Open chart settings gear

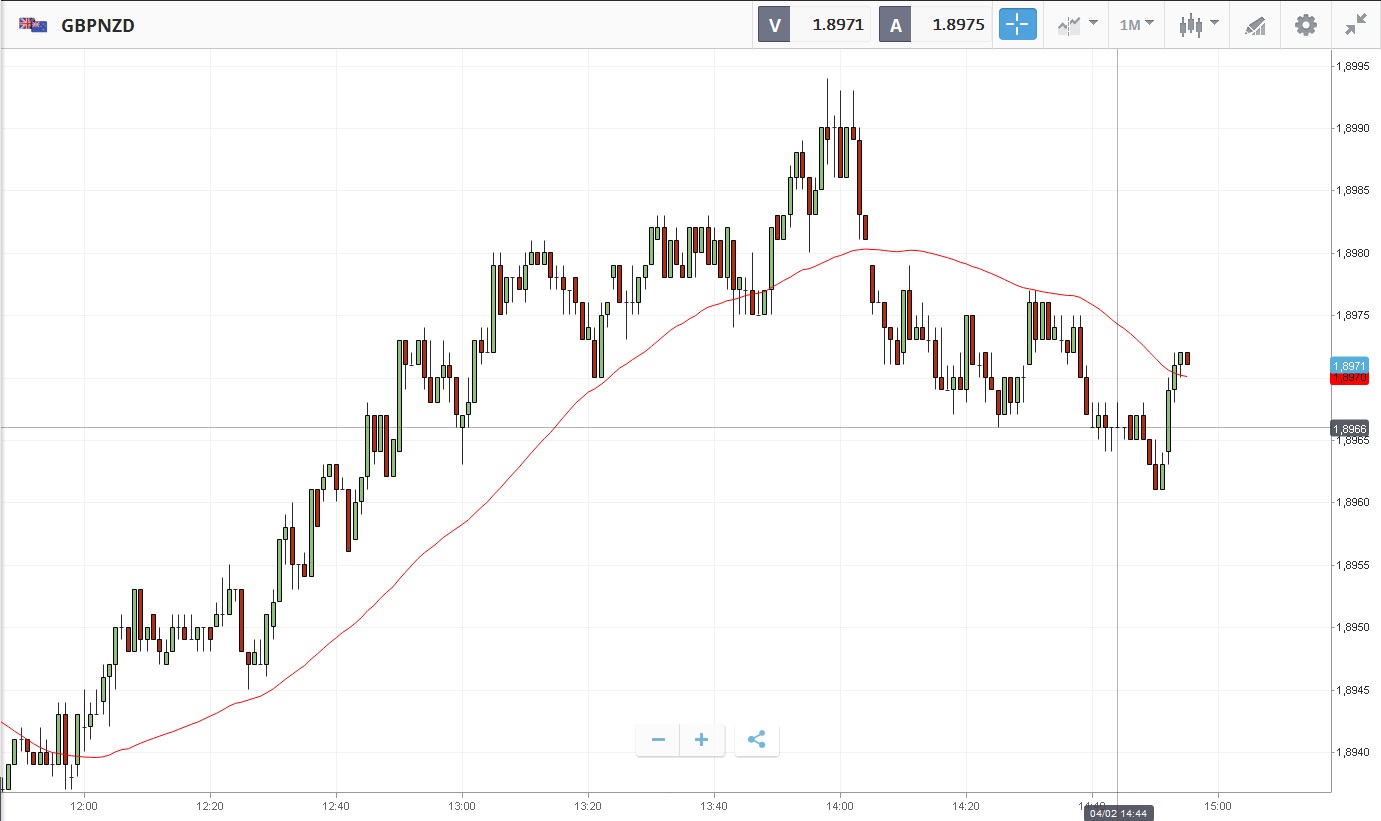click(x=1306, y=25)
